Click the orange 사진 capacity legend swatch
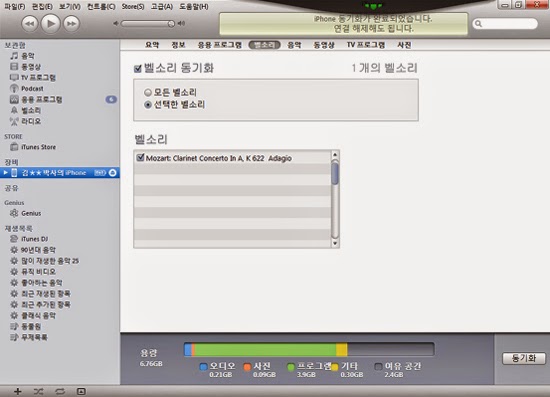 pyautogui.click(x=247, y=367)
